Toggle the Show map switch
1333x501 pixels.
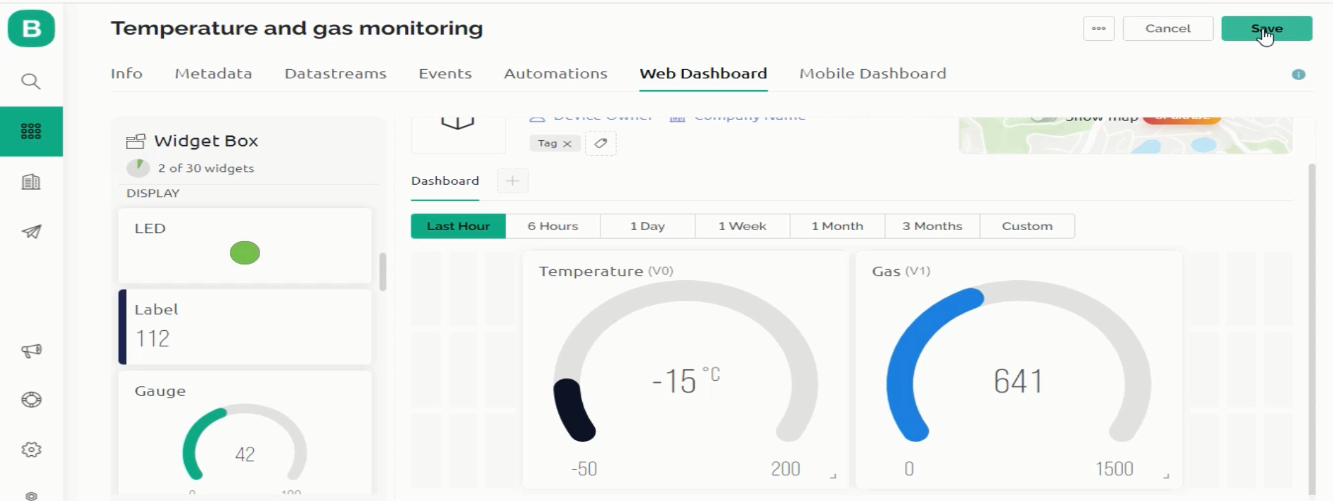tap(1043, 116)
